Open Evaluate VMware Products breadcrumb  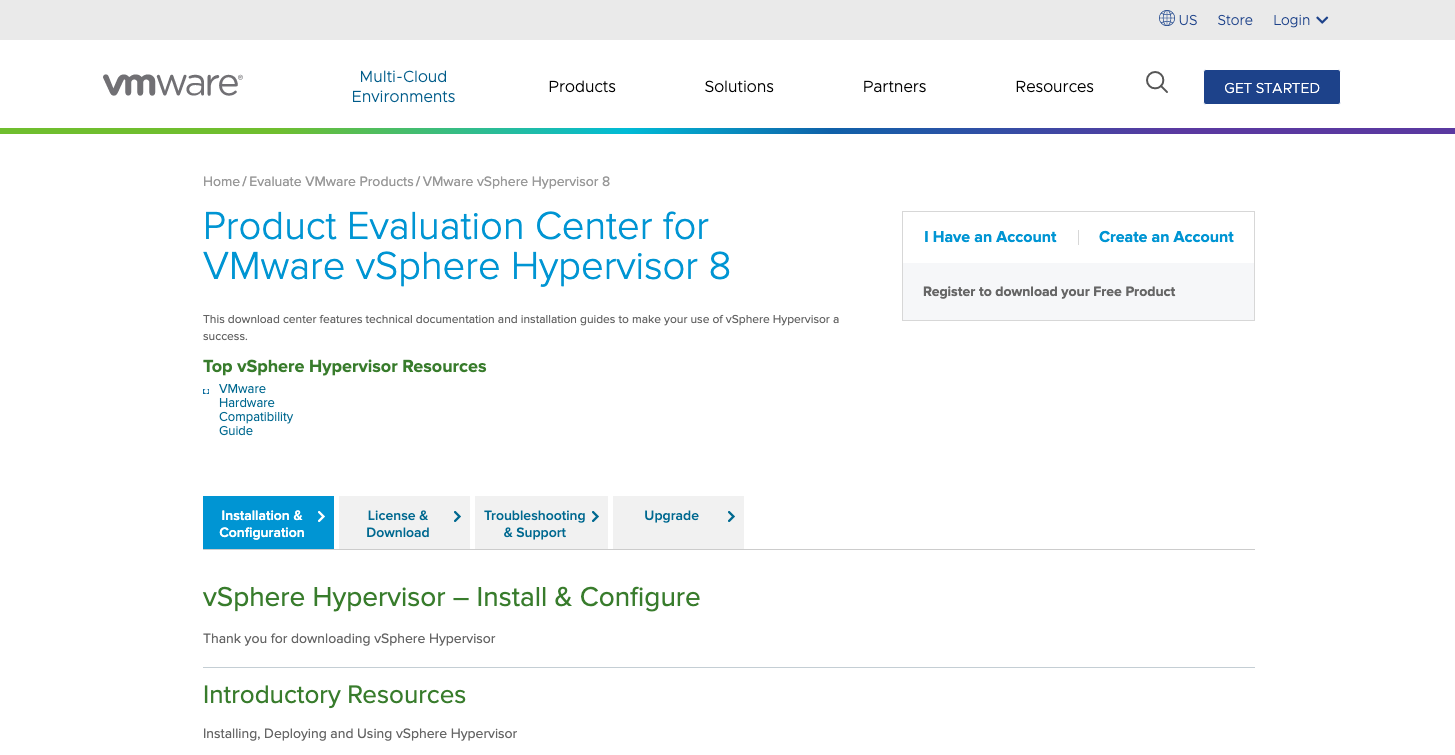click(331, 182)
